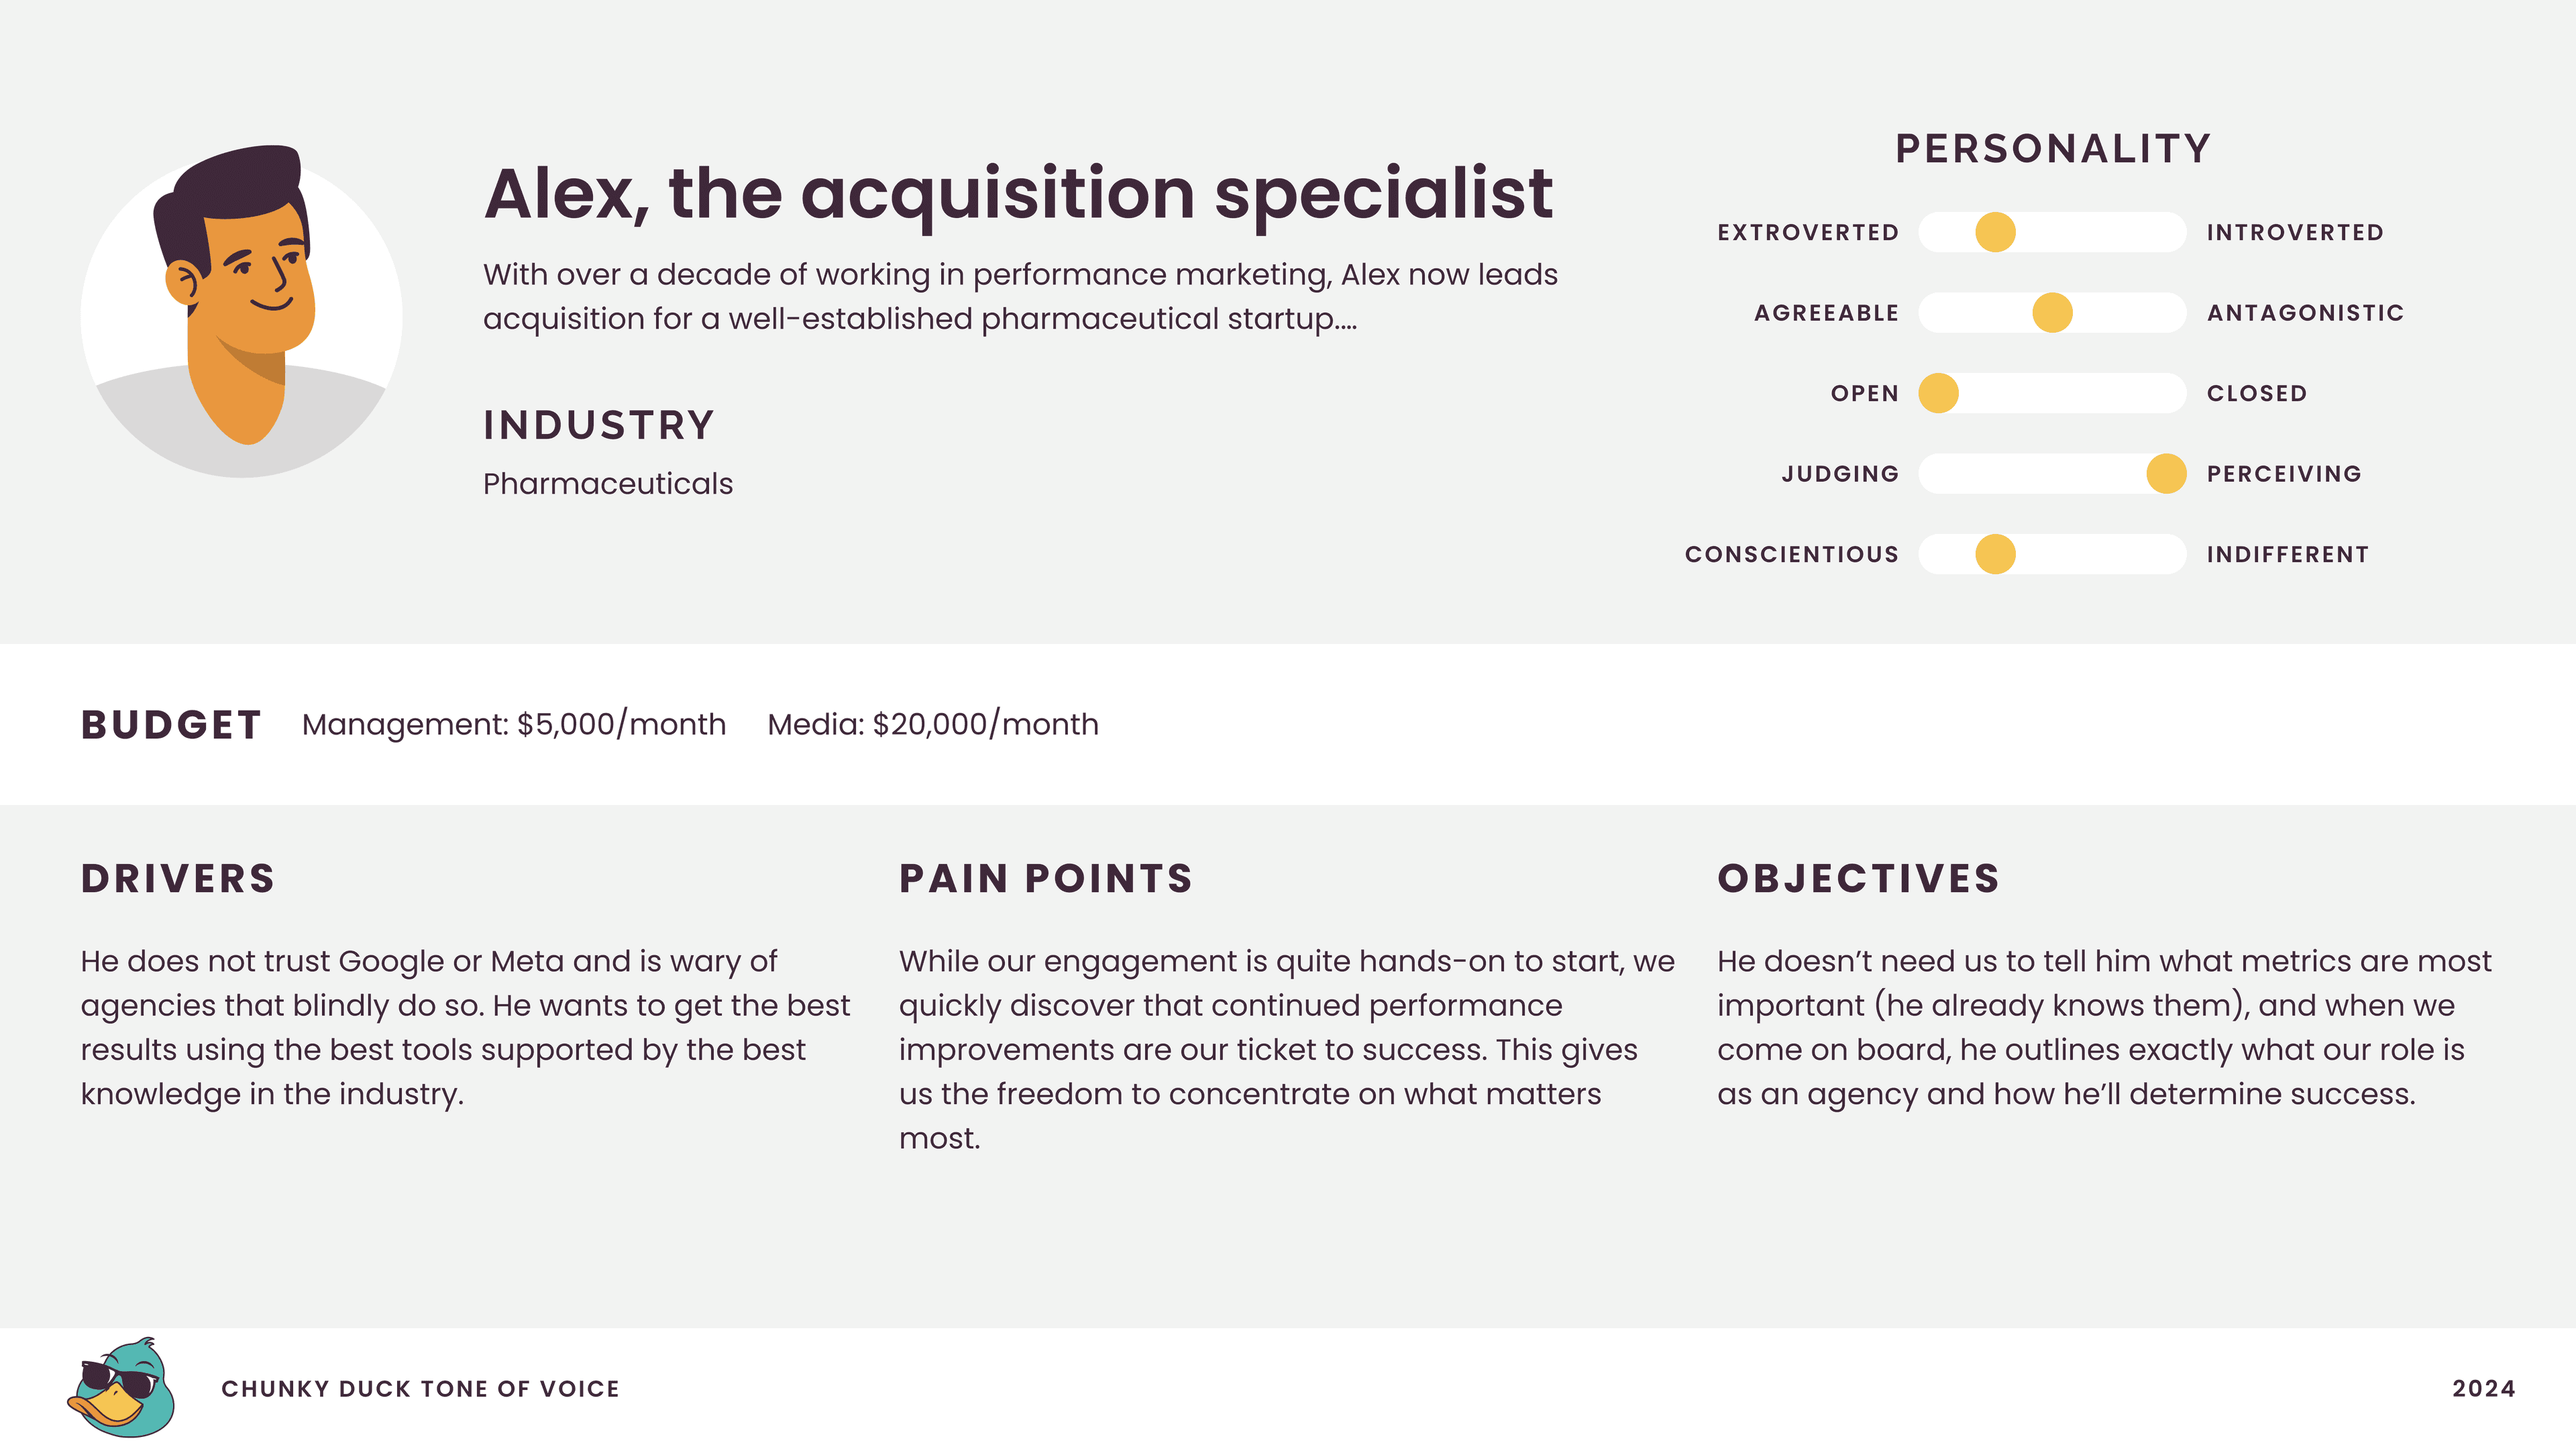Click Alex's avatar illustration
This screenshot has width=2576, height=1449.
[x=241, y=311]
